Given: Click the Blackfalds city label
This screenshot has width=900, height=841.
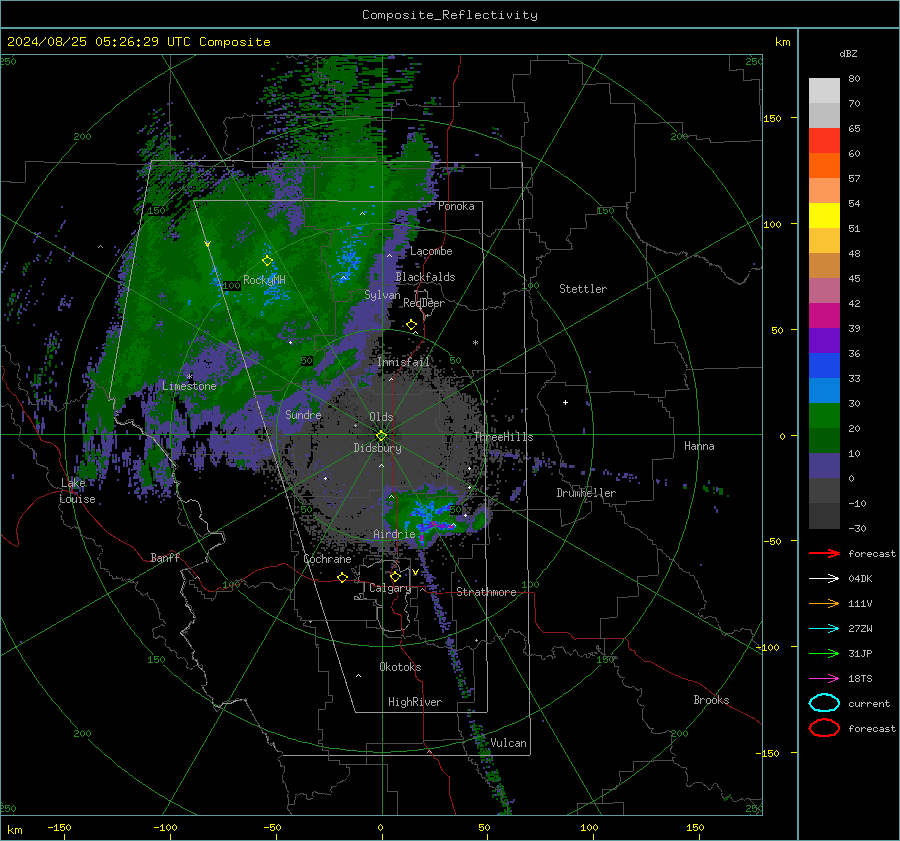Looking at the screenshot, I should tap(425, 277).
